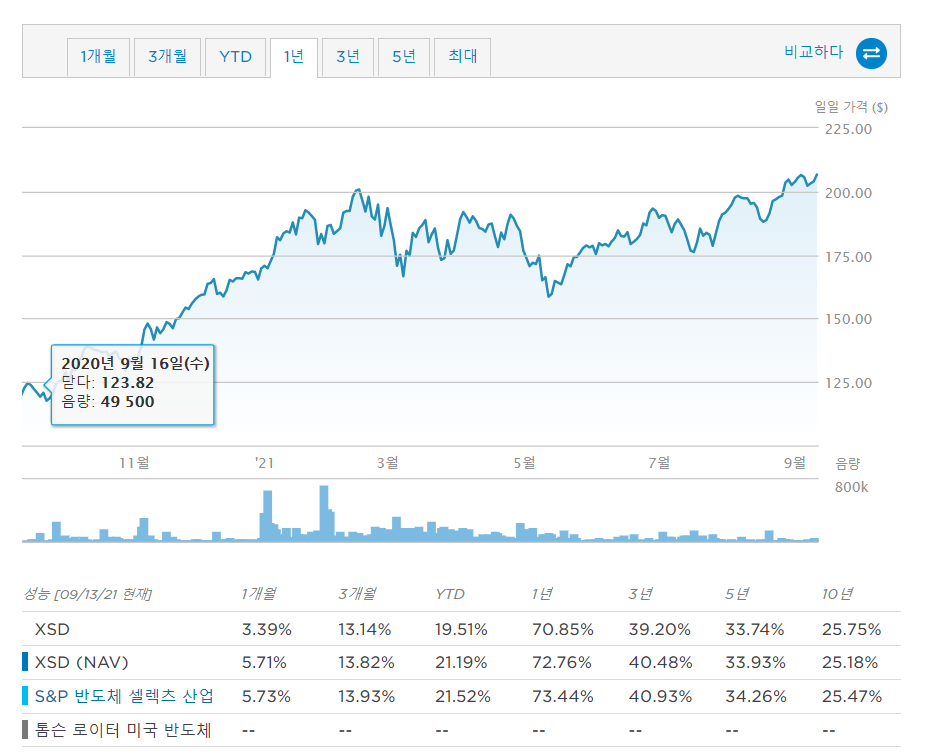Click the price line peak near 200.00 in February

click(358, 190)
